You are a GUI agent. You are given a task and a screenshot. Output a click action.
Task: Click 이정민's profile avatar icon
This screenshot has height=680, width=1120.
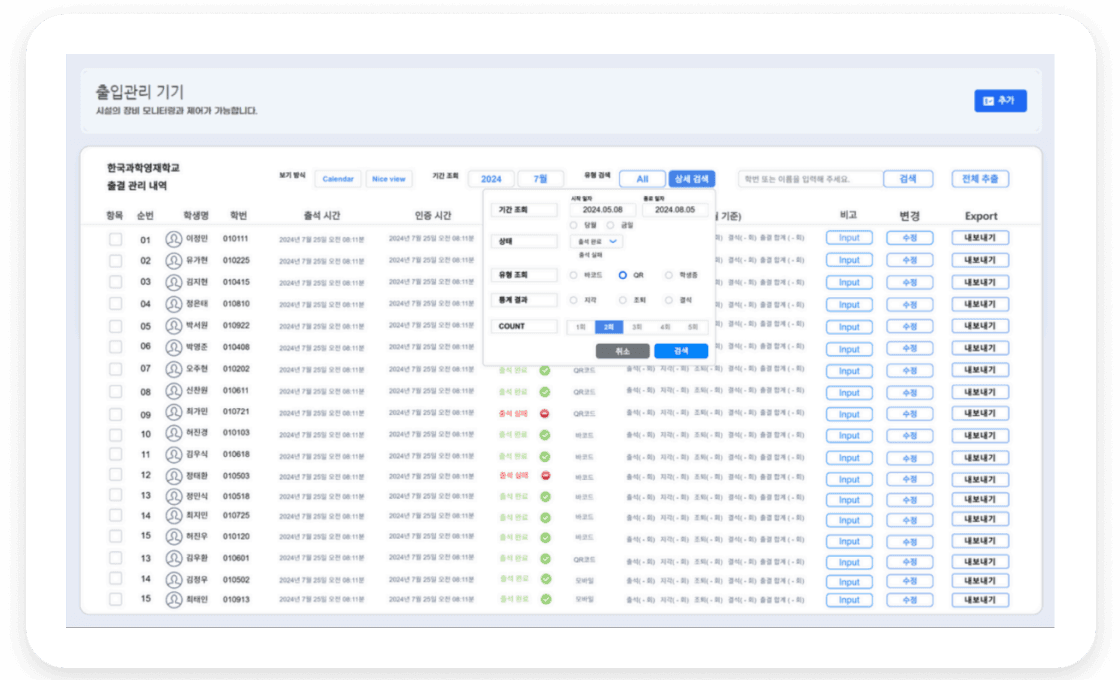[x=174, y=239]
